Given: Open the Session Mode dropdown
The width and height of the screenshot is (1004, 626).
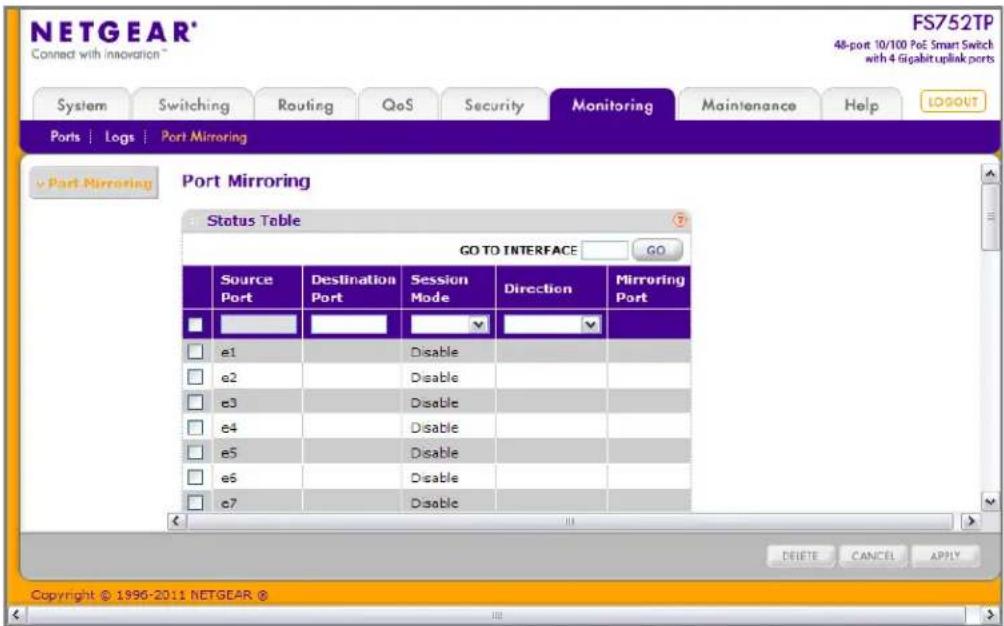Looking at the screenshot, I should point(449,325).
